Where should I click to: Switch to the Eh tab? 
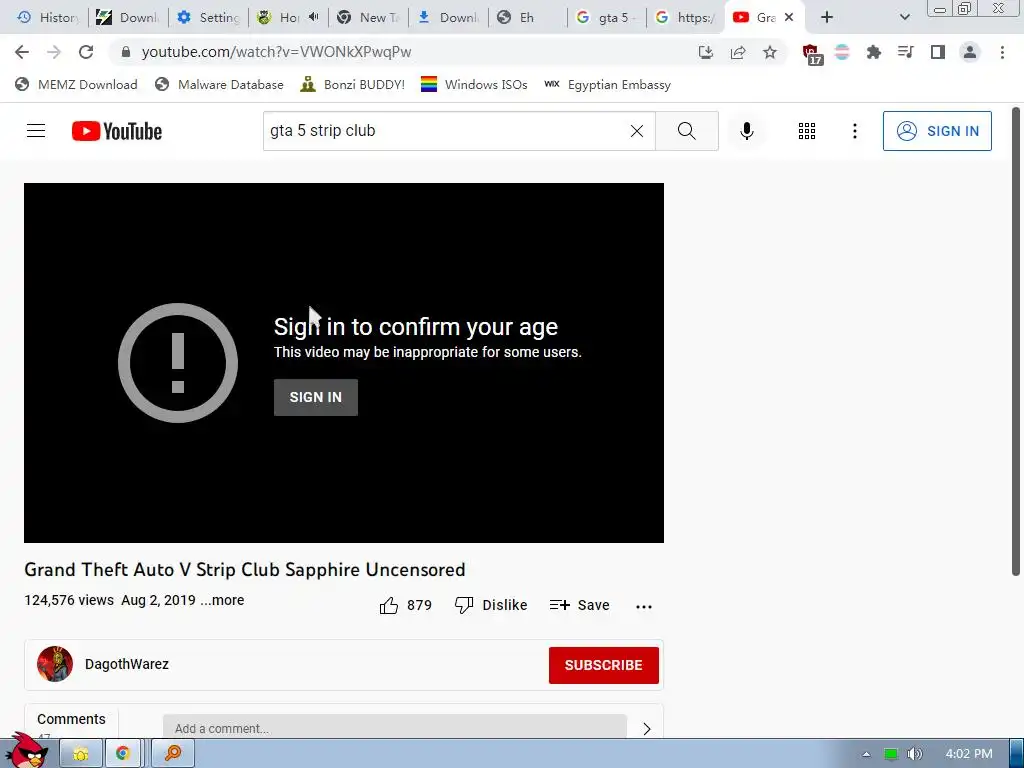(x=526, y=18)
